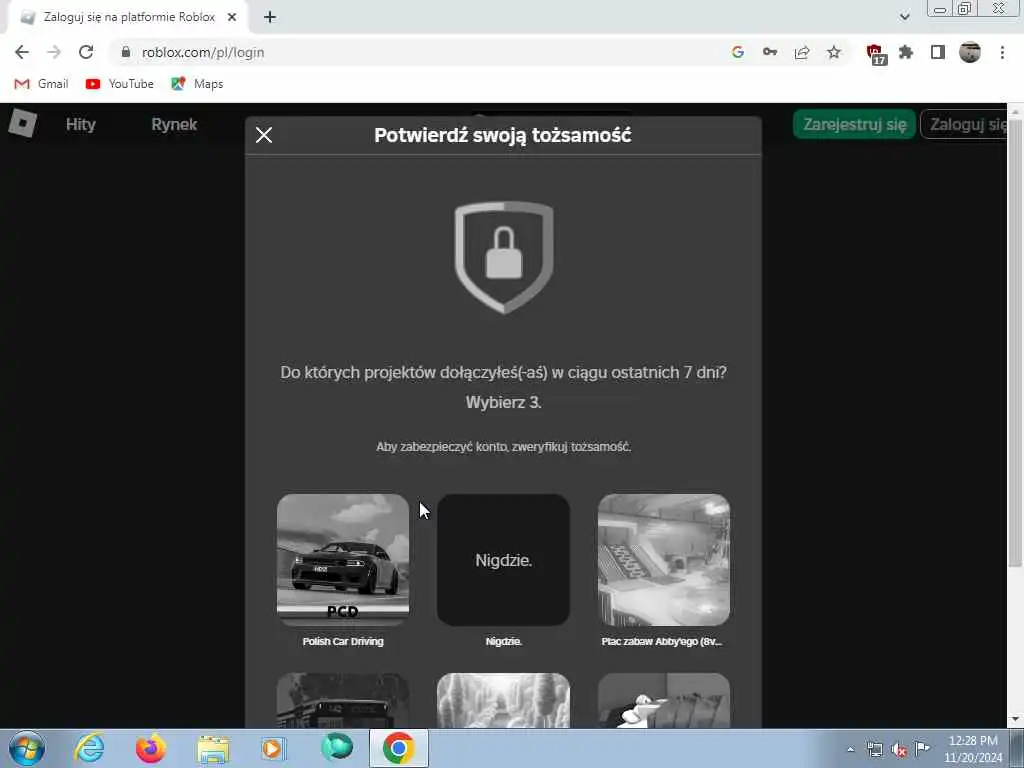Select the forest path game thumbnail in second row
Screen dimensions: 1024x768
point(503,700)
